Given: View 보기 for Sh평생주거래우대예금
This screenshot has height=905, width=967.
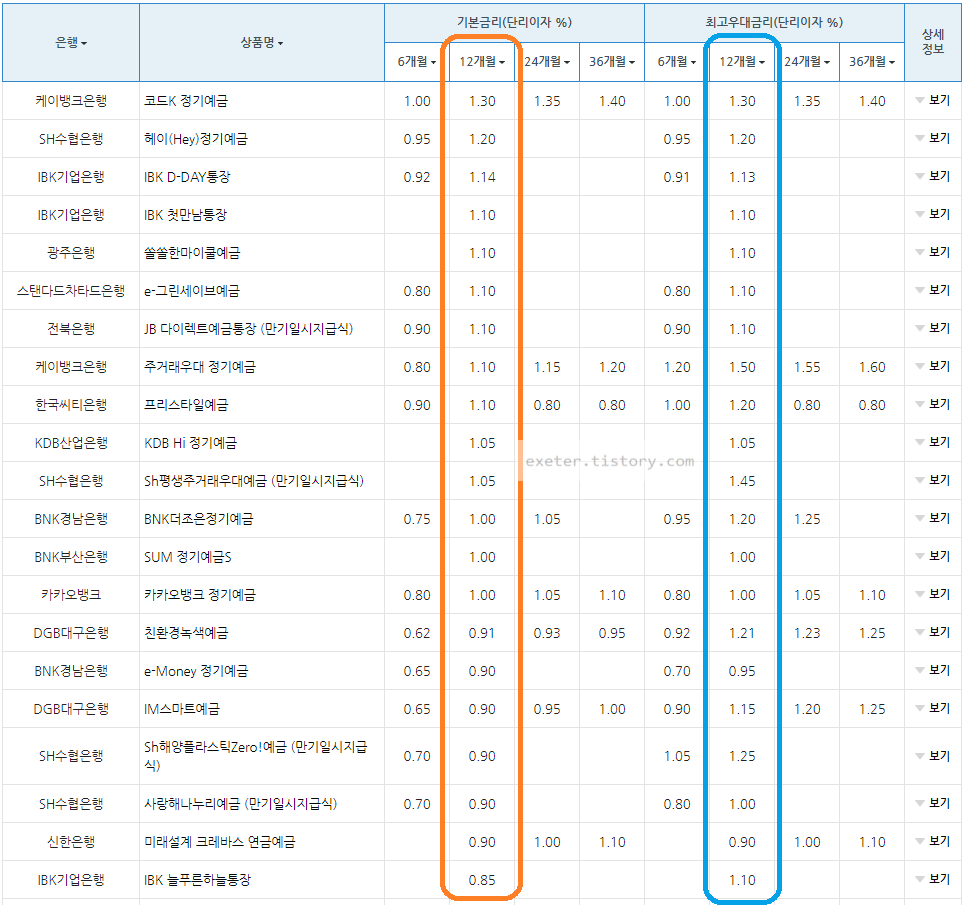Looking at the screenshot, I should (x=933, y=480).
